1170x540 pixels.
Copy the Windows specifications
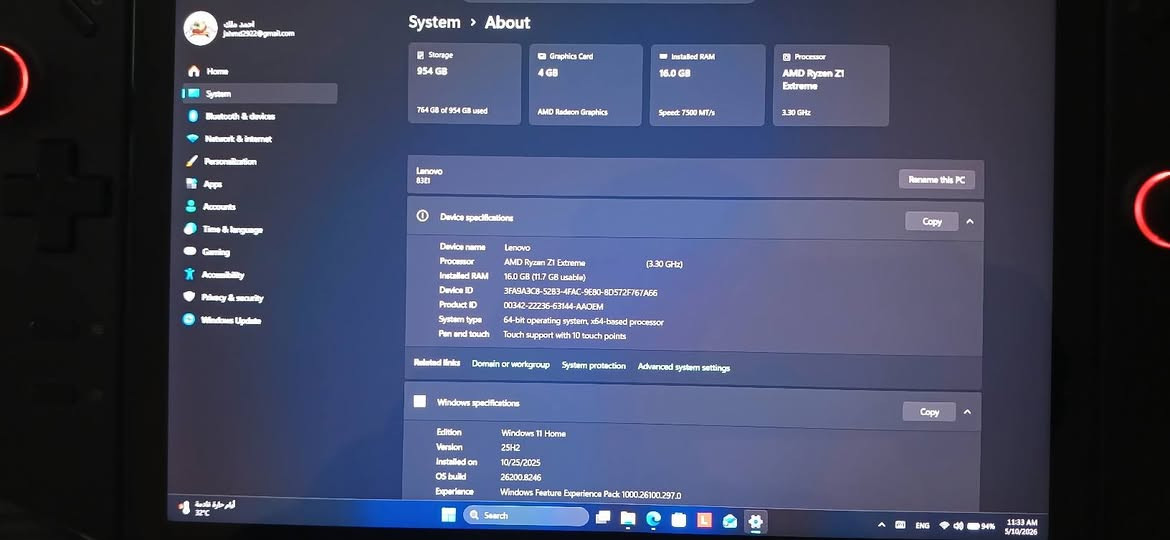tap(929, 412)
